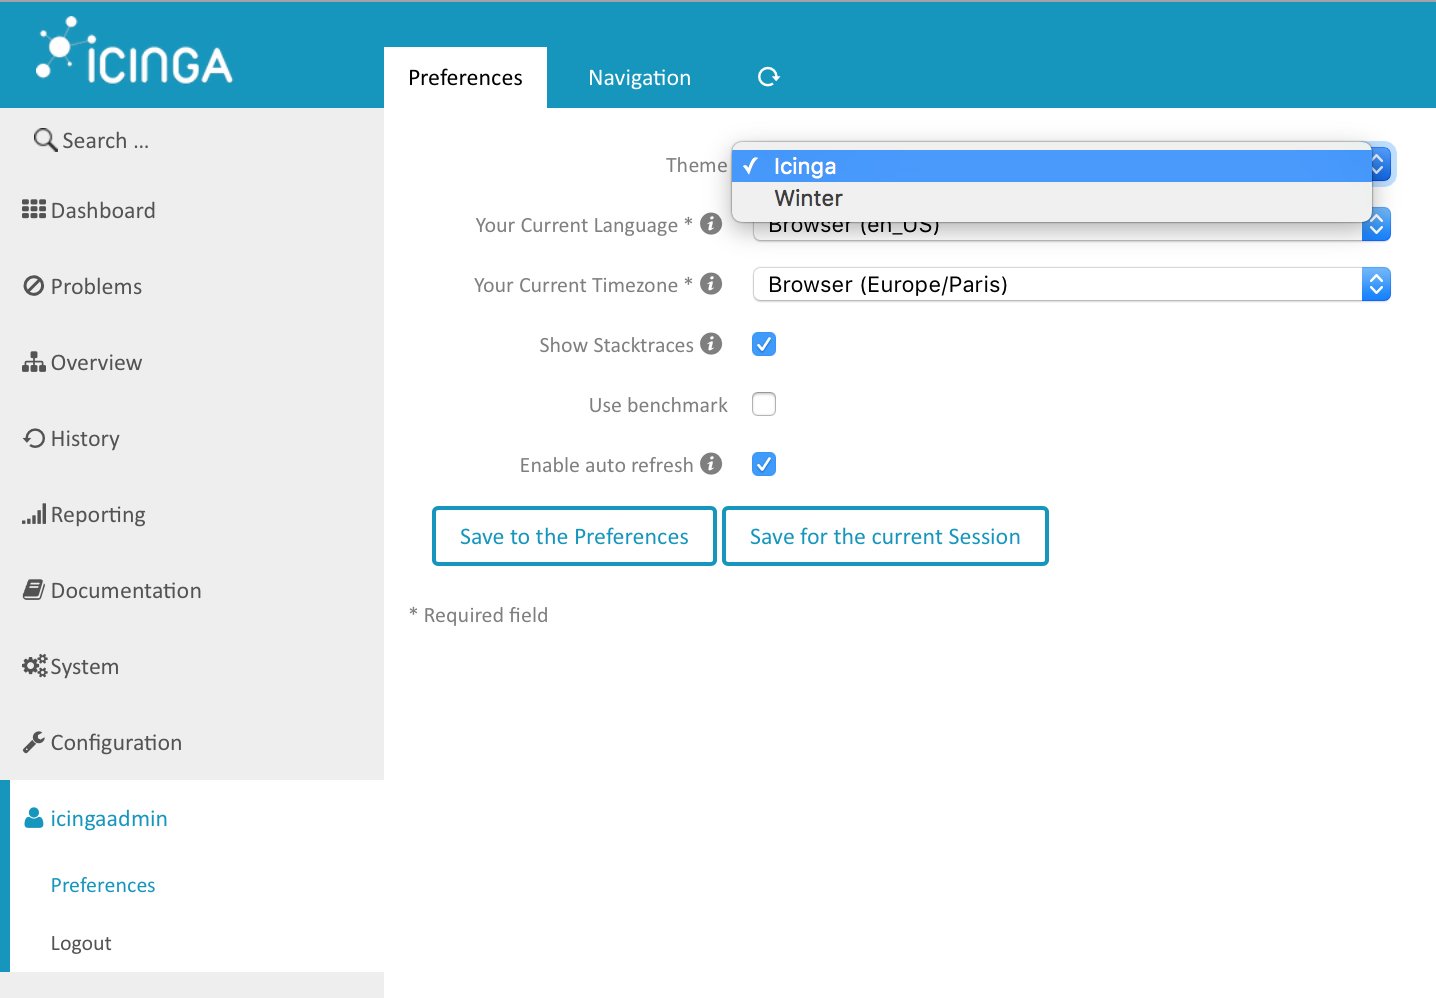Click the Logout link
Screen dimensions: 1436x998
pos(81,943)
